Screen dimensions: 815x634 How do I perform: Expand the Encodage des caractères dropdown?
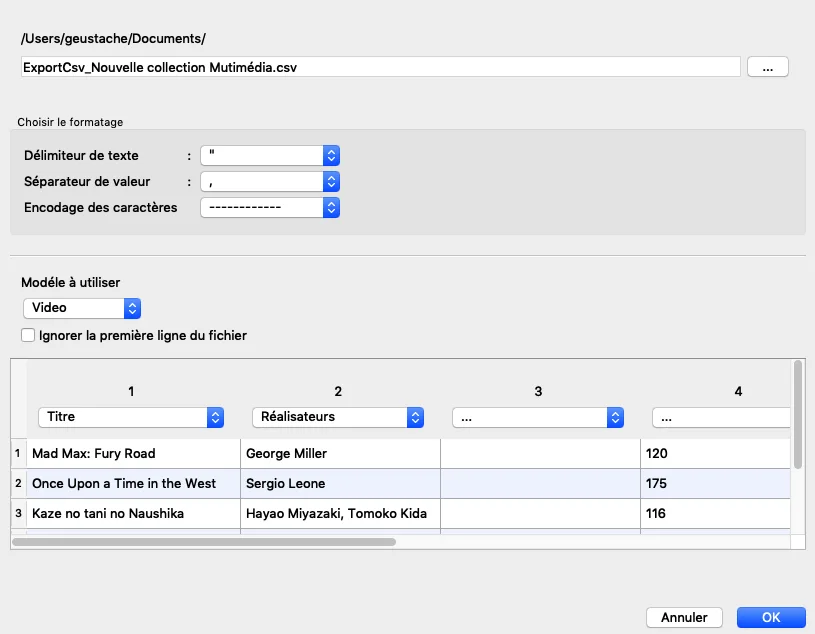click(x=270, y=207)
